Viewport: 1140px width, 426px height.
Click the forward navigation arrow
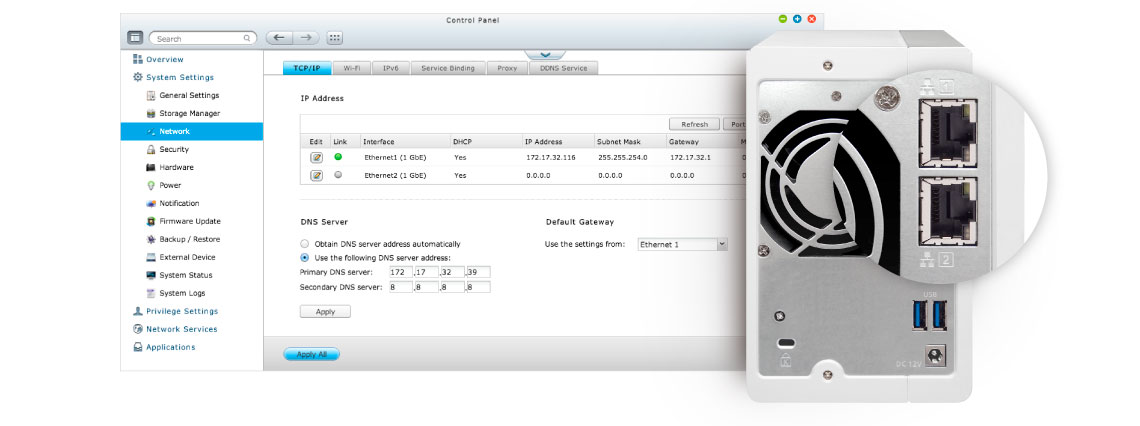coord(306,38)
